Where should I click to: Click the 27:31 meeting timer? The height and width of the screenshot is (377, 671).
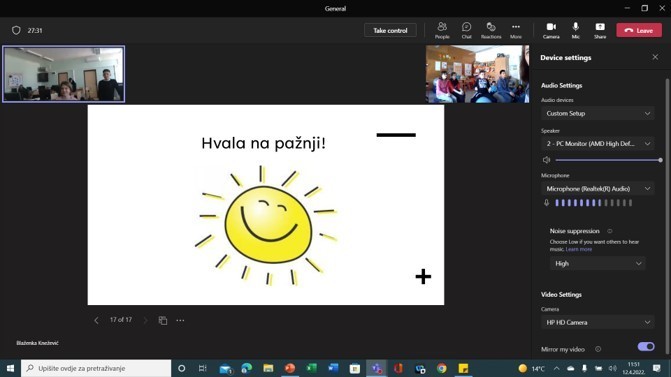pos(35,30)
